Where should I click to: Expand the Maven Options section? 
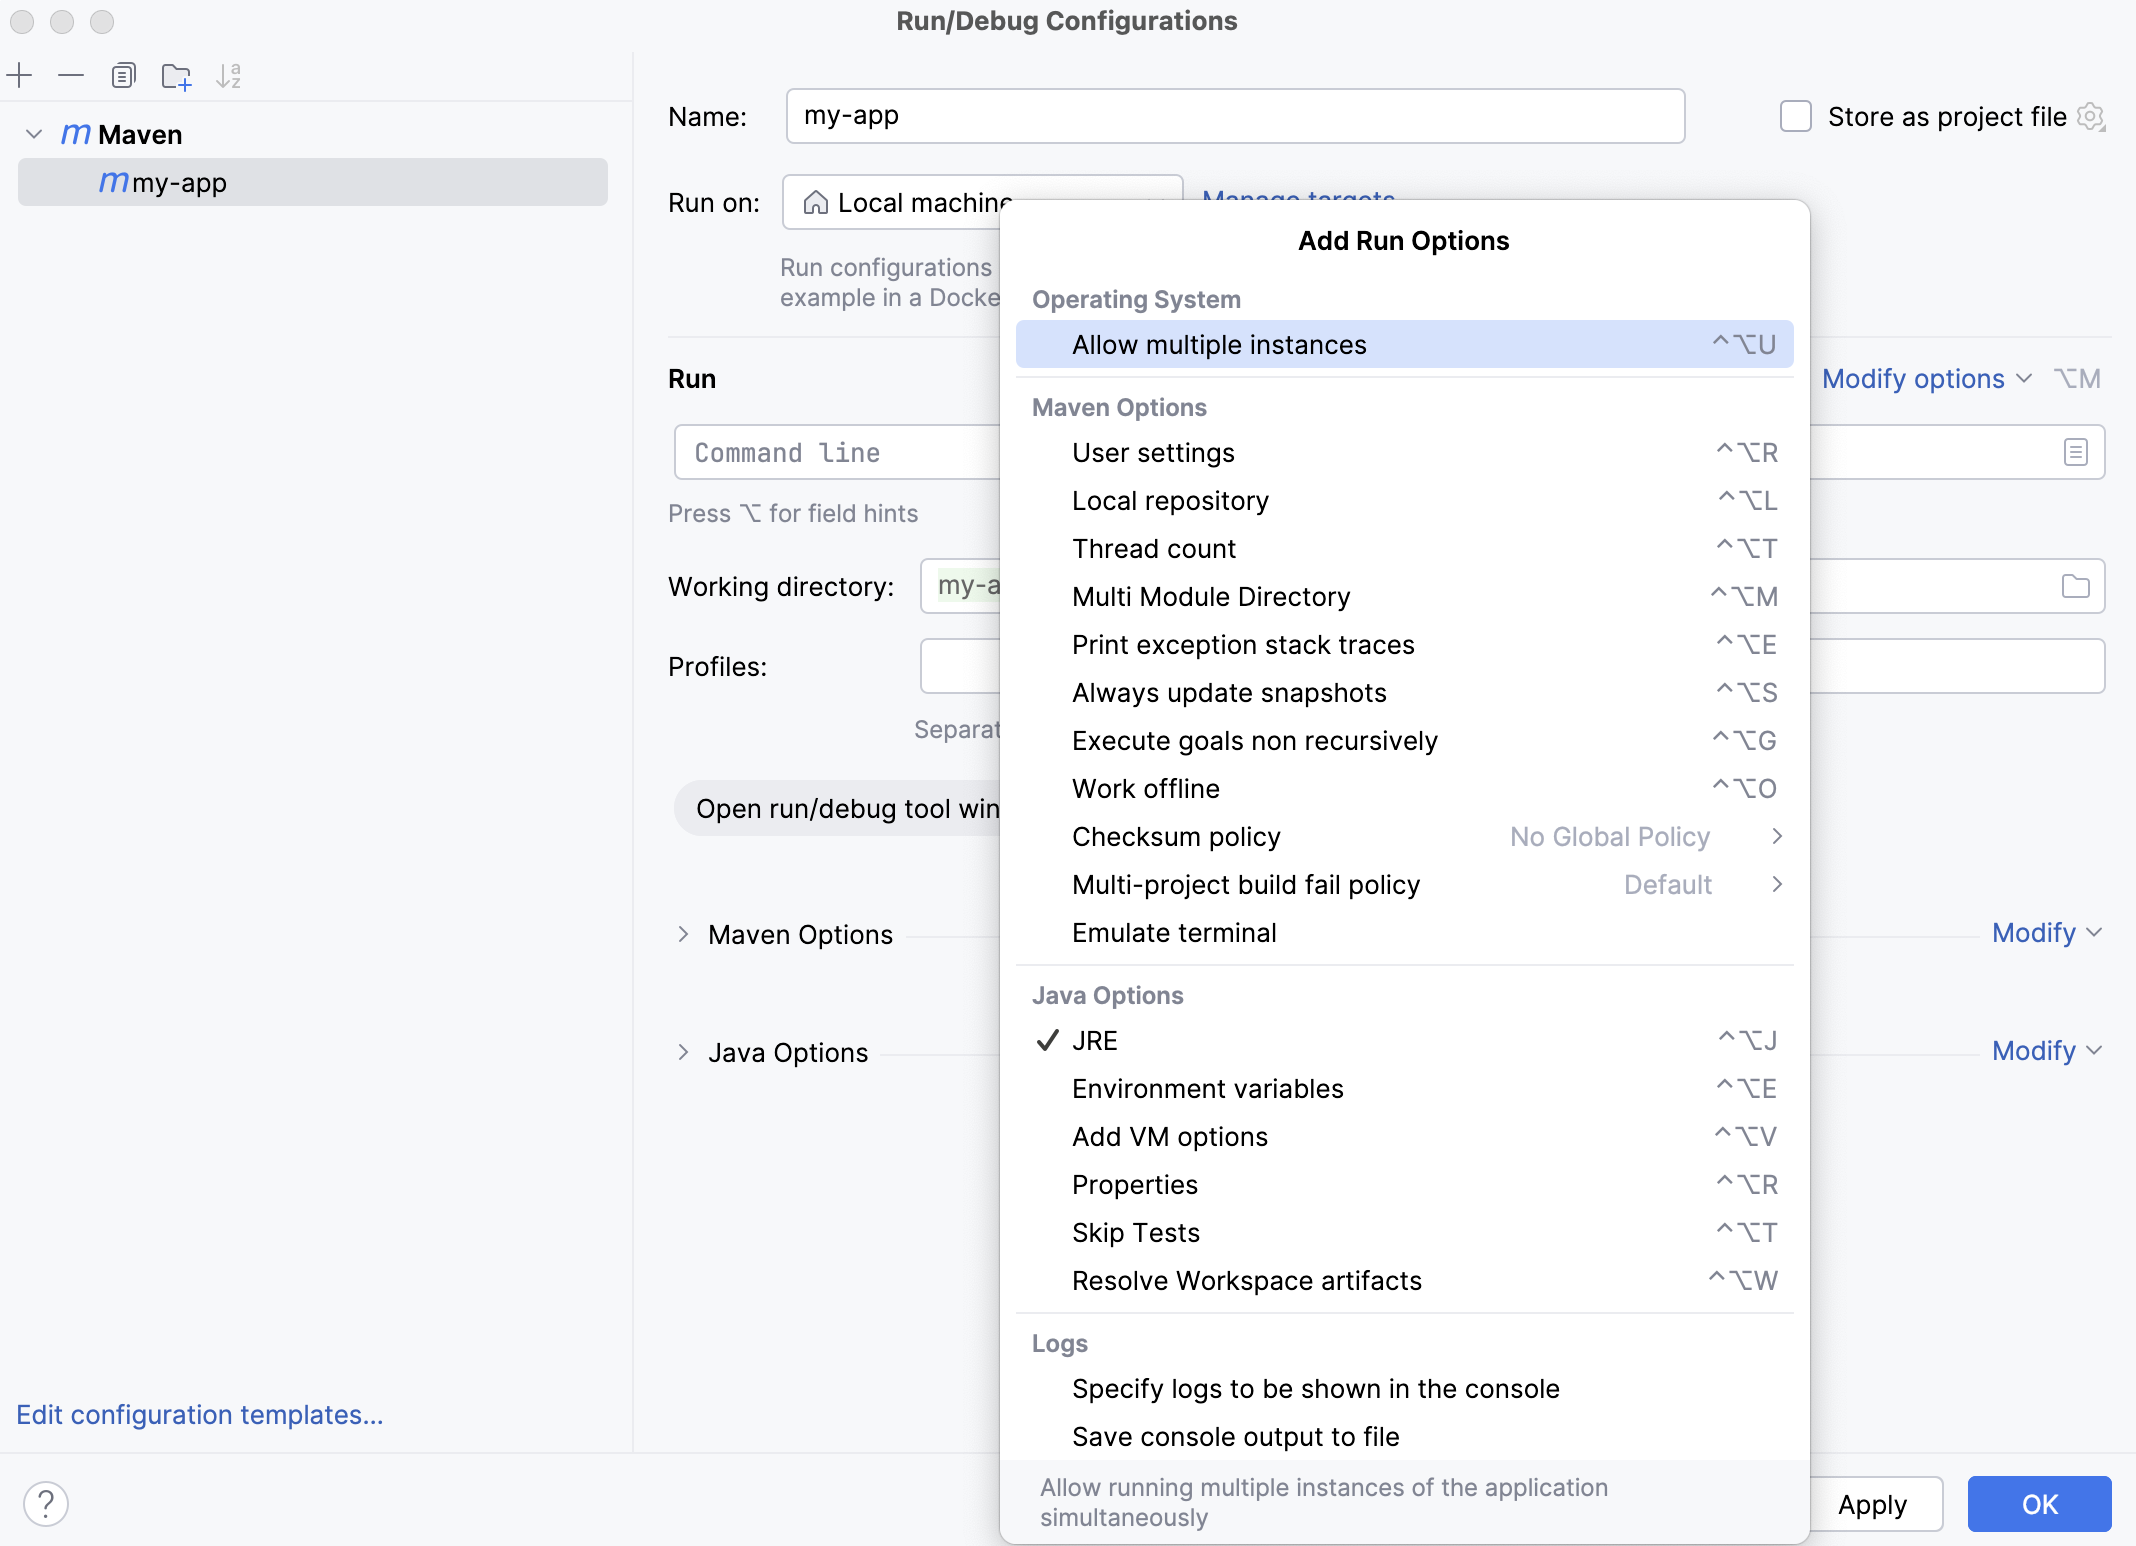(x=684, y=933)
